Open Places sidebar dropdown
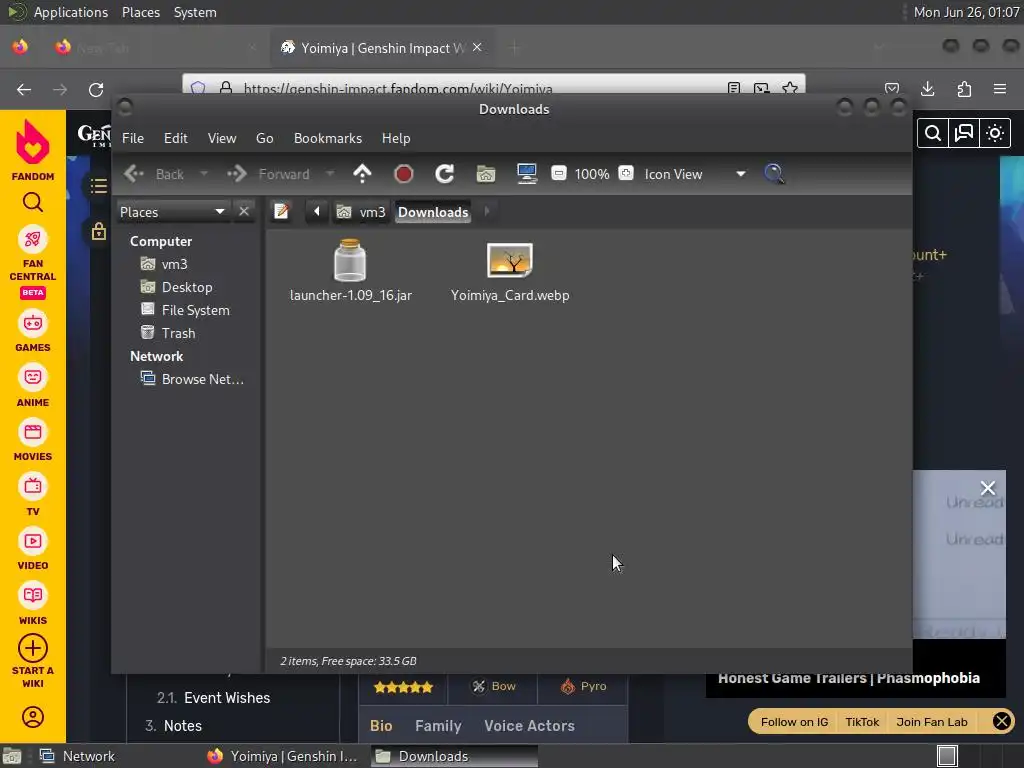This screenshot has height=768, width=1024. (x=172, y=212)
